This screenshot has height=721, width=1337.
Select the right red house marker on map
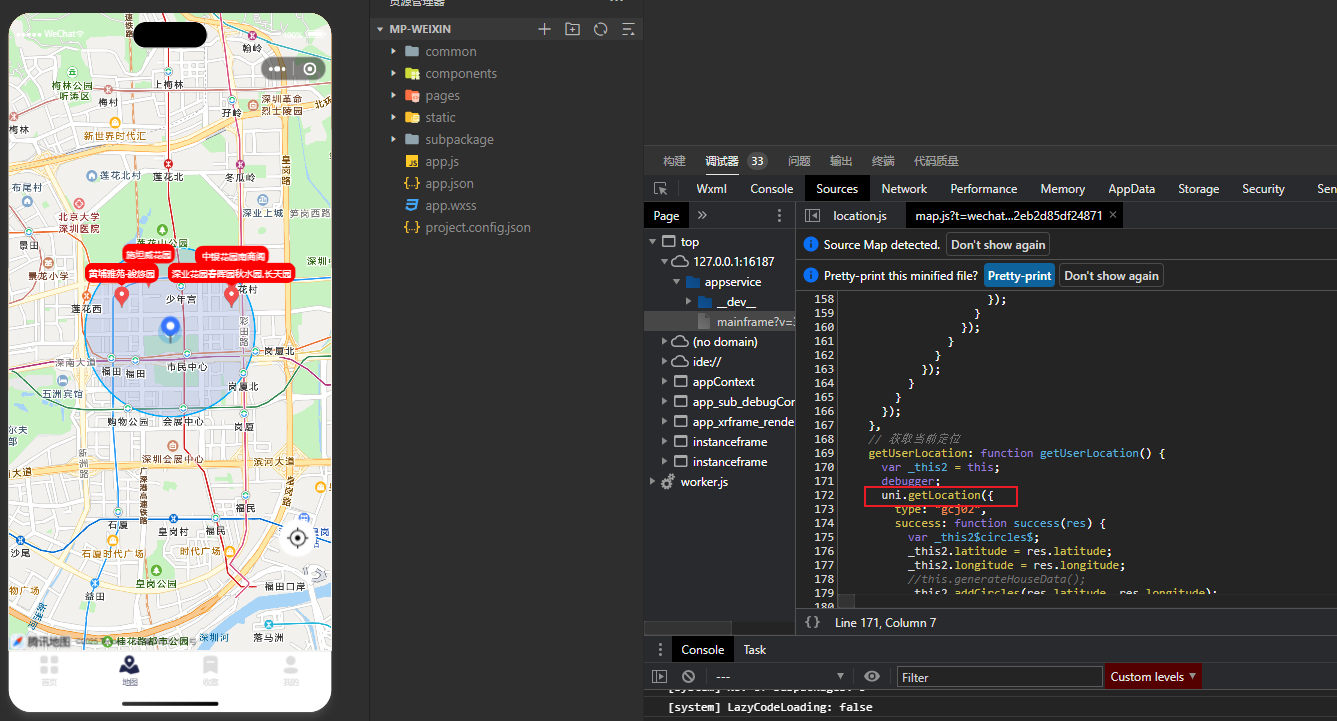coord(231,296)
